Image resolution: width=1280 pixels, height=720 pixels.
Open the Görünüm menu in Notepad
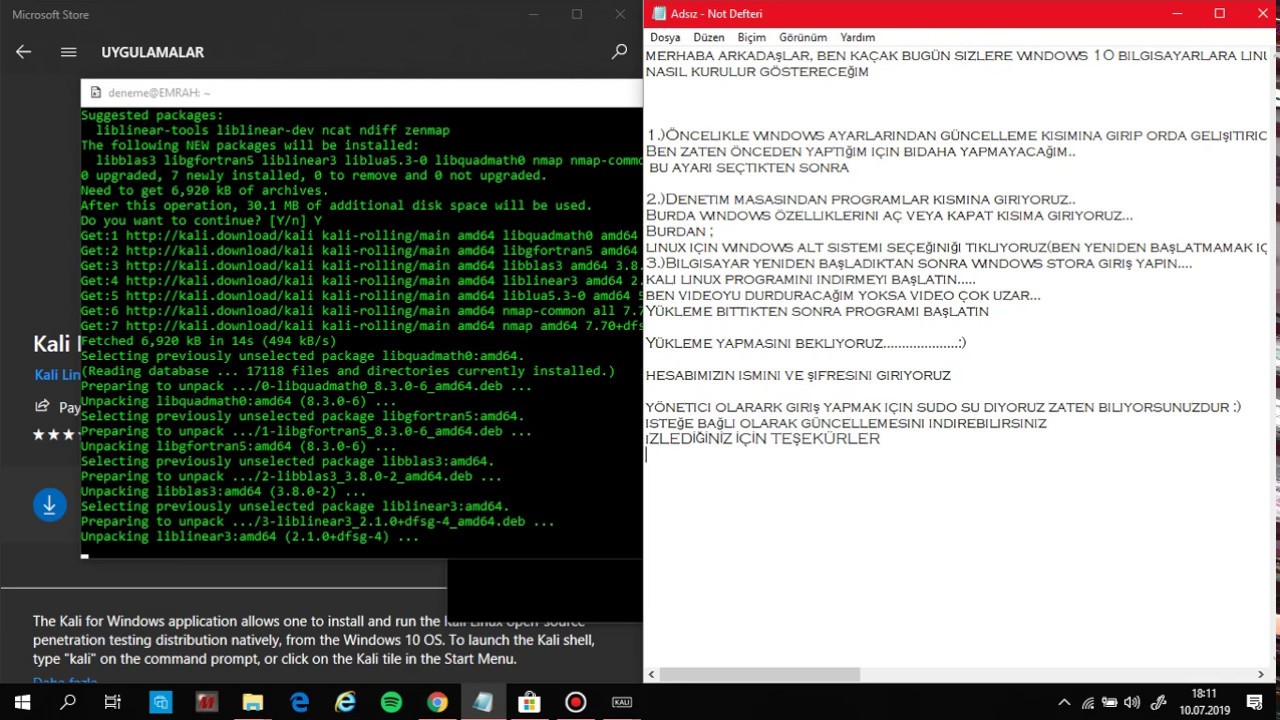click(x=802, y=37)
